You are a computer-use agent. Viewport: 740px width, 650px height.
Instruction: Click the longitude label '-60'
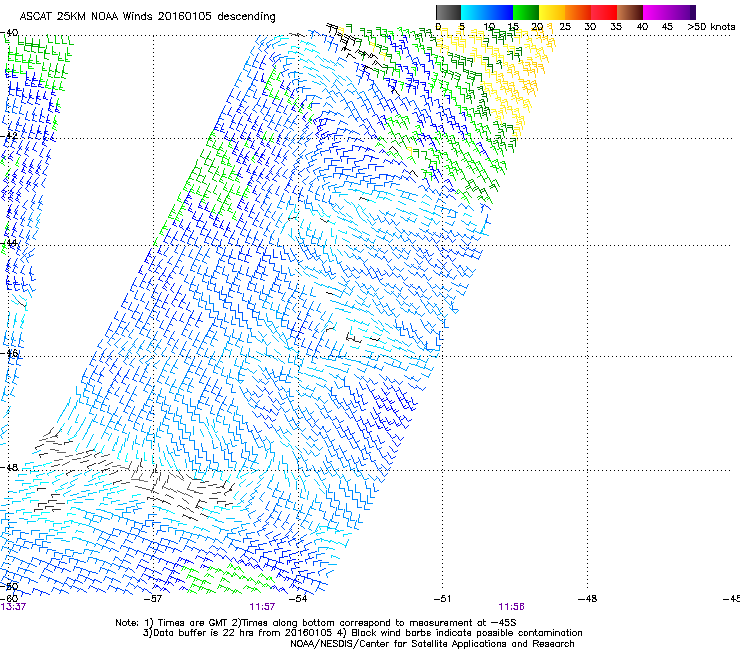click(9, 598)
